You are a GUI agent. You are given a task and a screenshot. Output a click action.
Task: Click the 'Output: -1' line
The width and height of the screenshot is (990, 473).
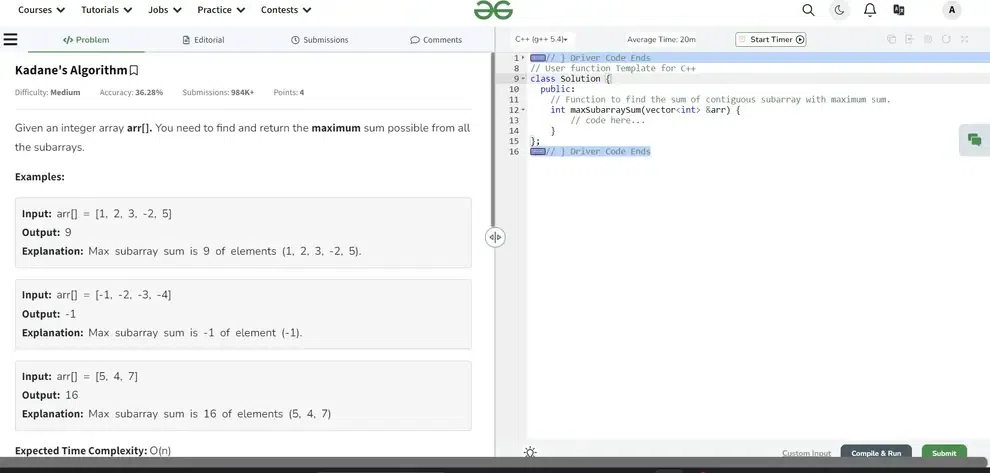[x=49, y=314]
